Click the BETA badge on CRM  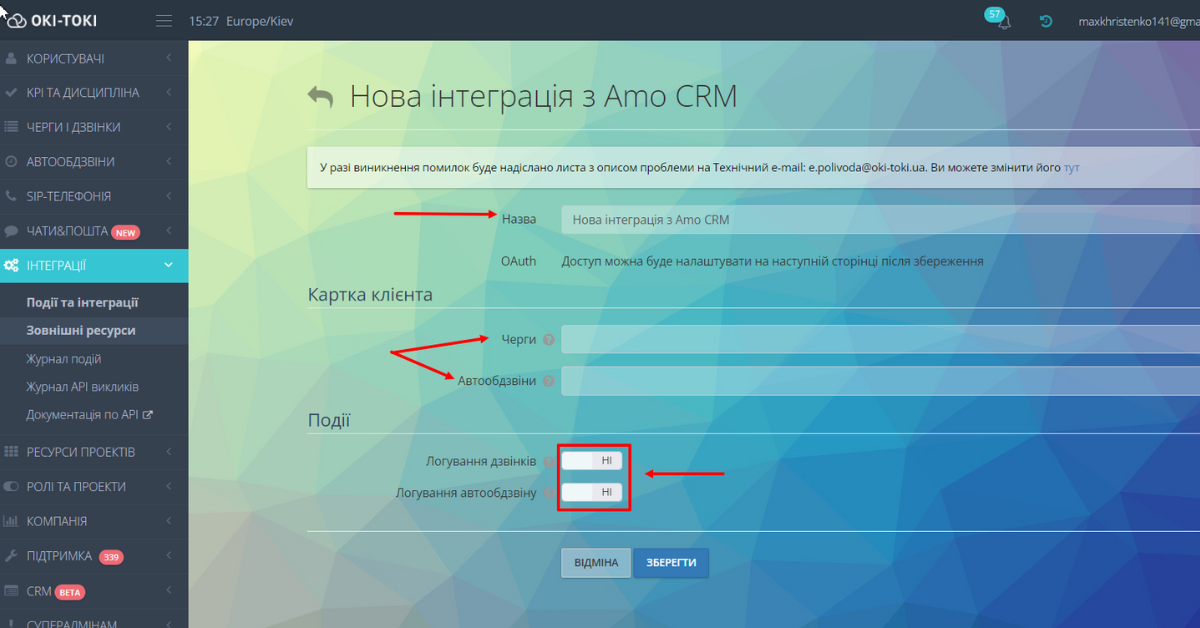70,592
